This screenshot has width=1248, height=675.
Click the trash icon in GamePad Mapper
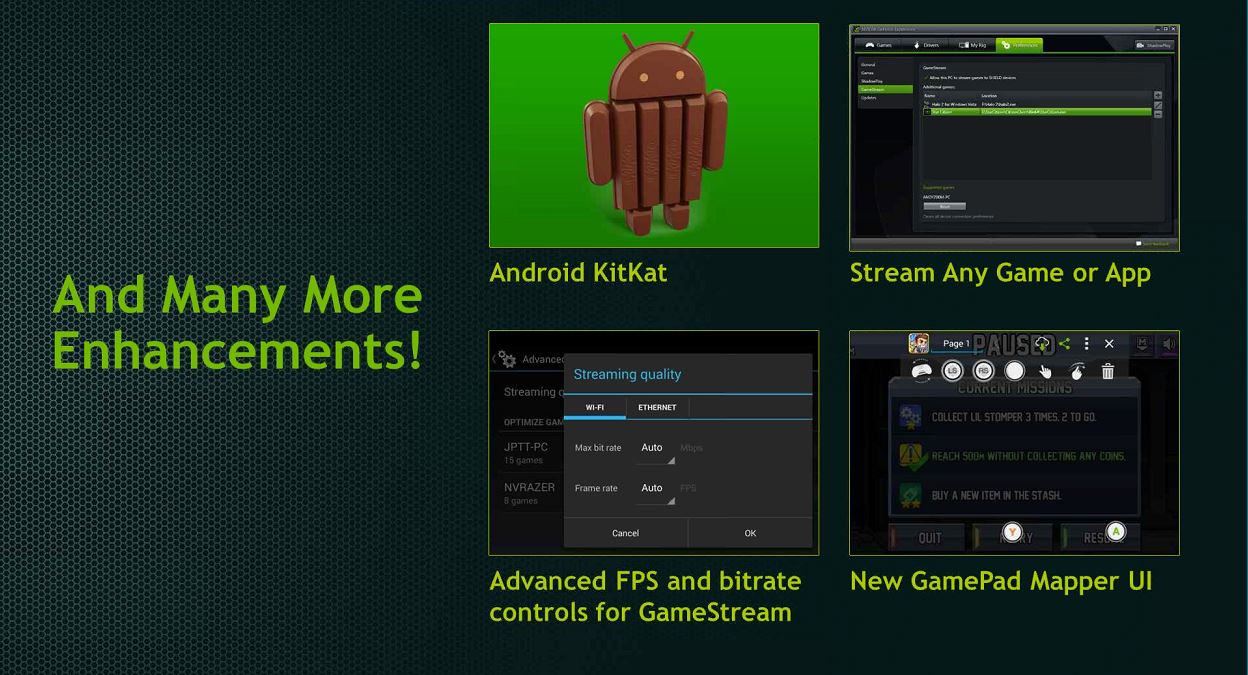click(x=1107, y=372)
